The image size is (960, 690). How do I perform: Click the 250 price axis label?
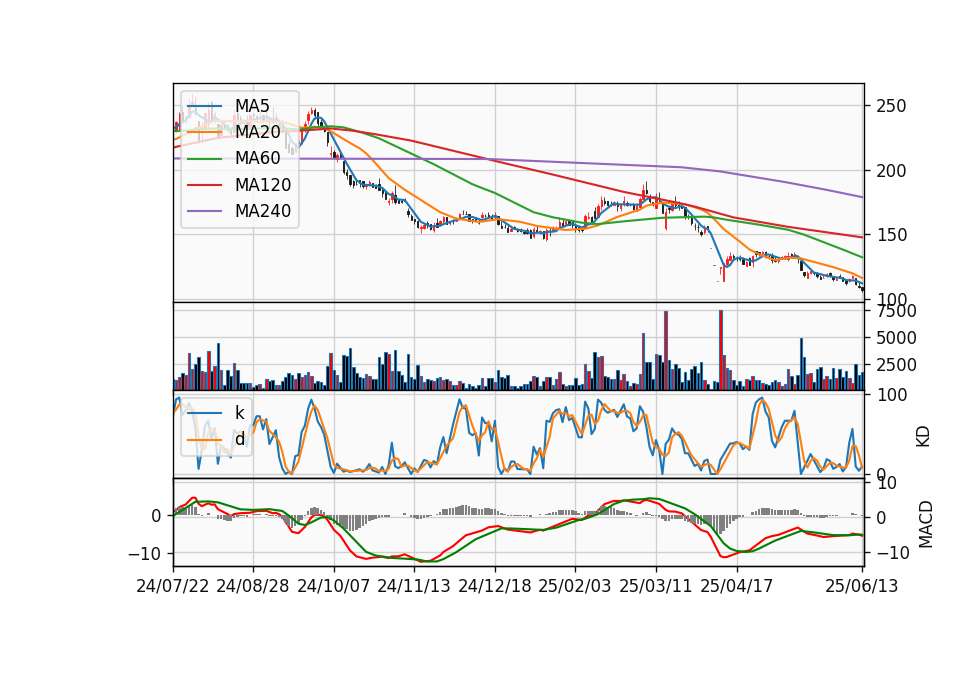tap(891, 106)
